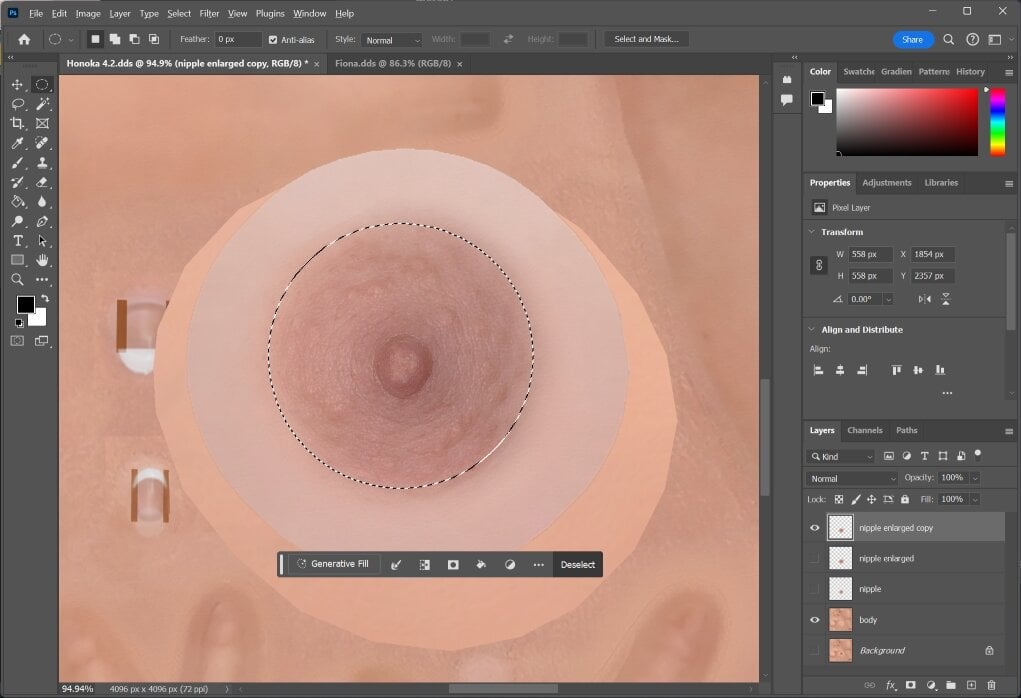Select the Spot Healing Brush tool
The height and width of the screenshot is (698, 1021).
tap(42, 143)
